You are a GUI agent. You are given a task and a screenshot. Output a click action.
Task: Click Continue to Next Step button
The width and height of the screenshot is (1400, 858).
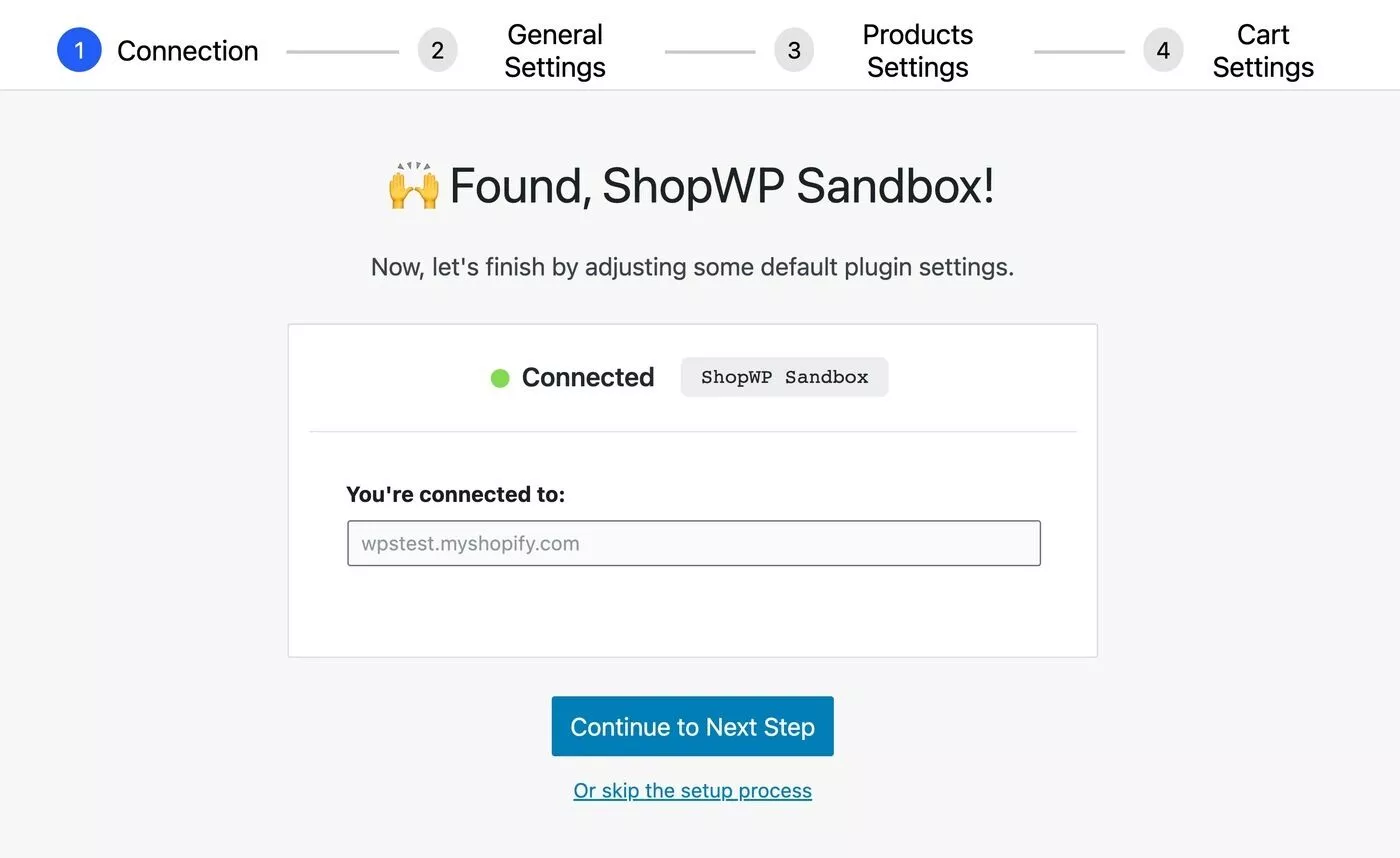coord(692,726)
